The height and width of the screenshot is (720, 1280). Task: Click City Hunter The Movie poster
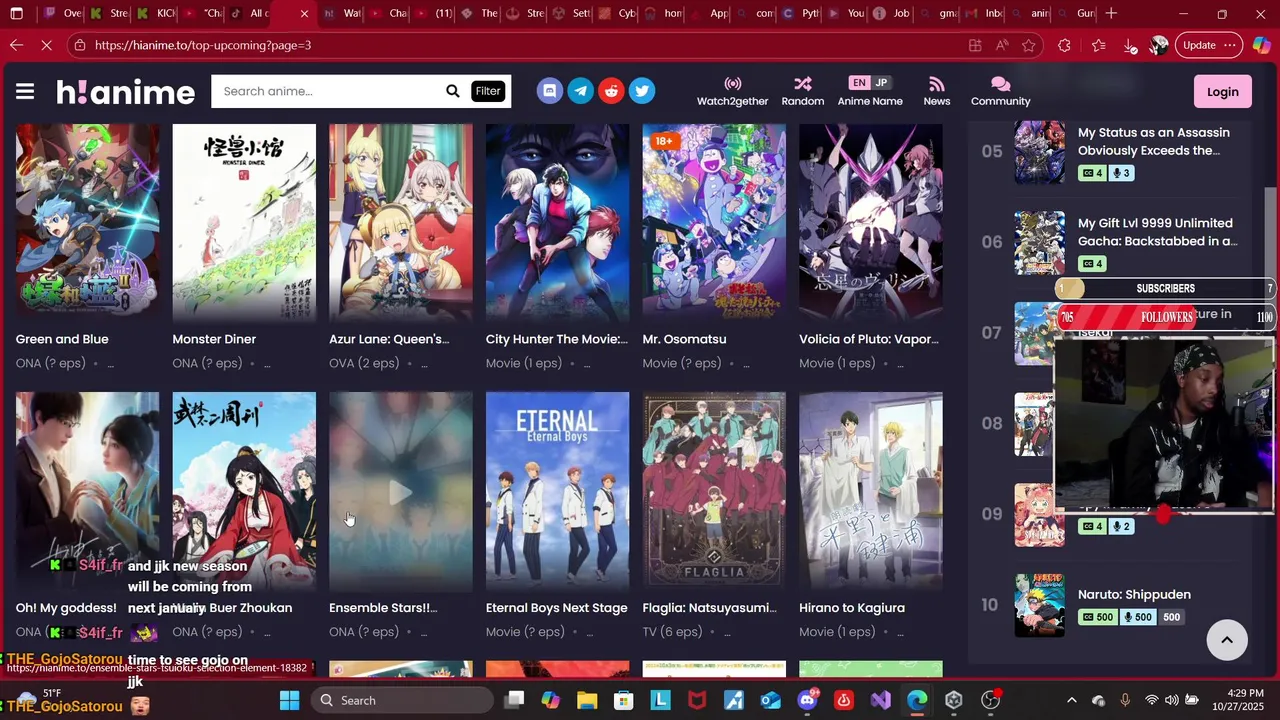(557, 222)
